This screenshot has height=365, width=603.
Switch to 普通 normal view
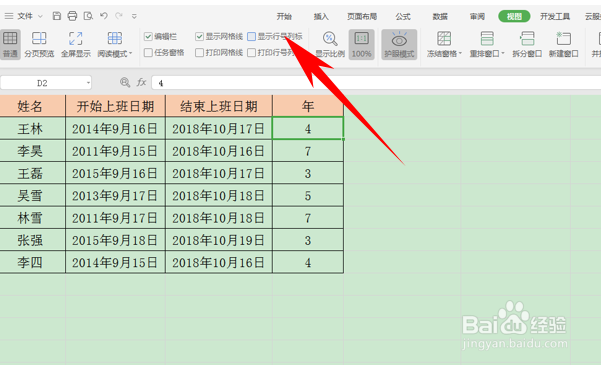[10, 45]
